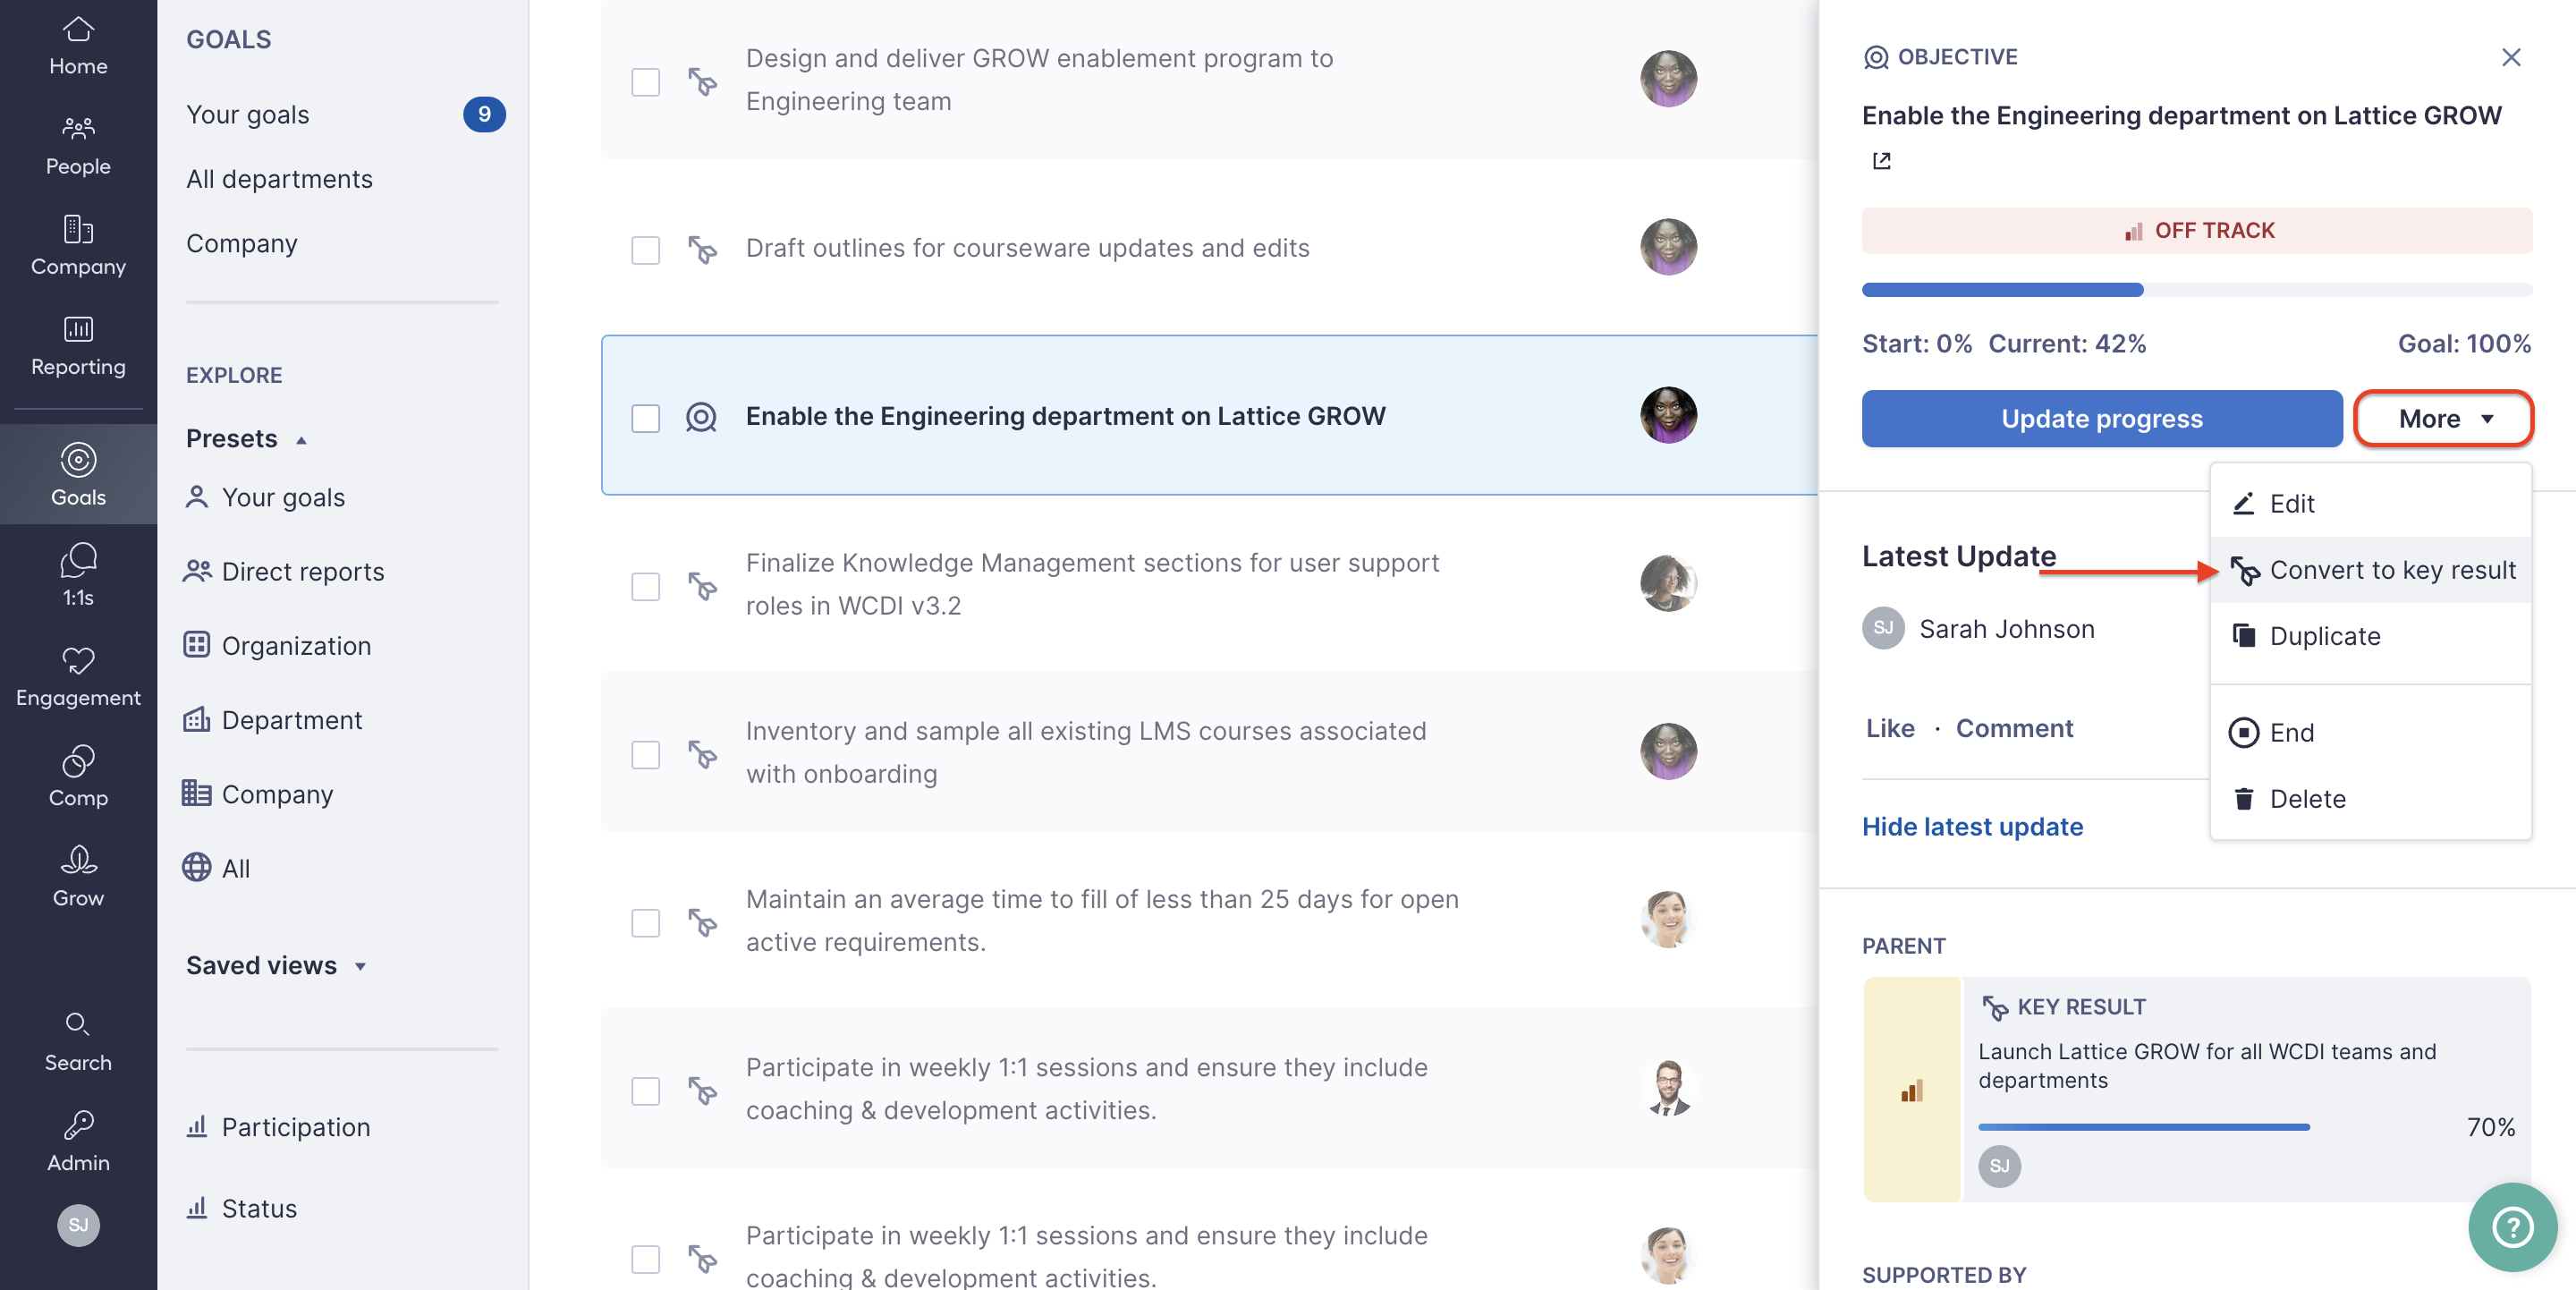Go to Home in left navigation
The width and height of the screenshot is (2576, 1290).
coord(78,46)
